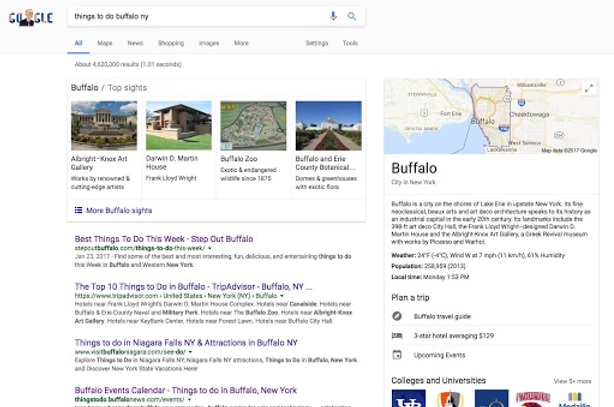Open Things to do in Niagara Falls result
Image resolution: width=614 pixels, height=407 pixels.
pos(186,342)
